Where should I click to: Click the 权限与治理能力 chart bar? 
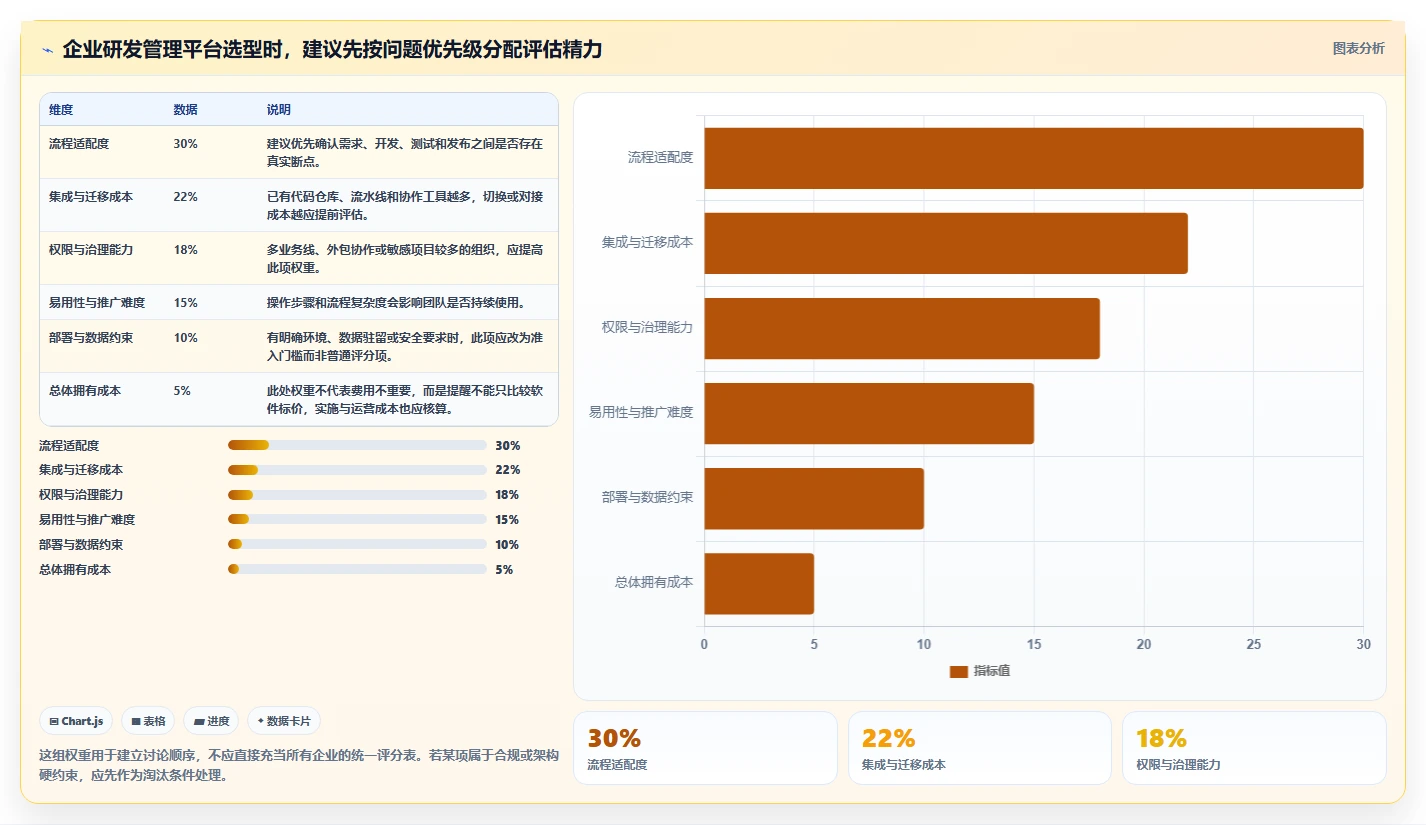click(x=902, y=328)
